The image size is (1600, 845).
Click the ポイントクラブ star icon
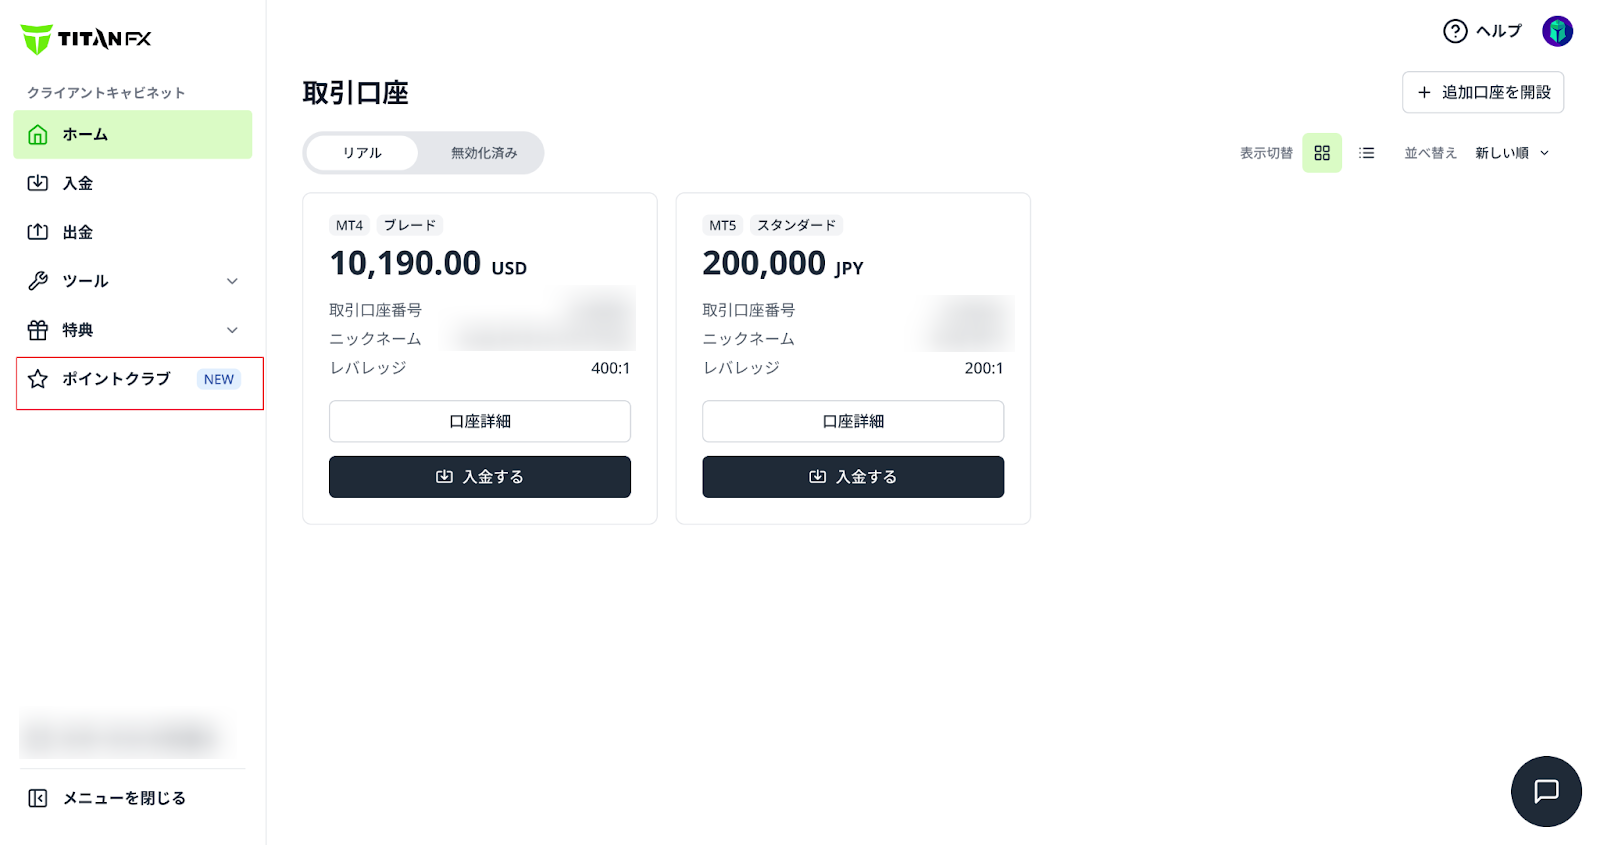click(38, 379)
